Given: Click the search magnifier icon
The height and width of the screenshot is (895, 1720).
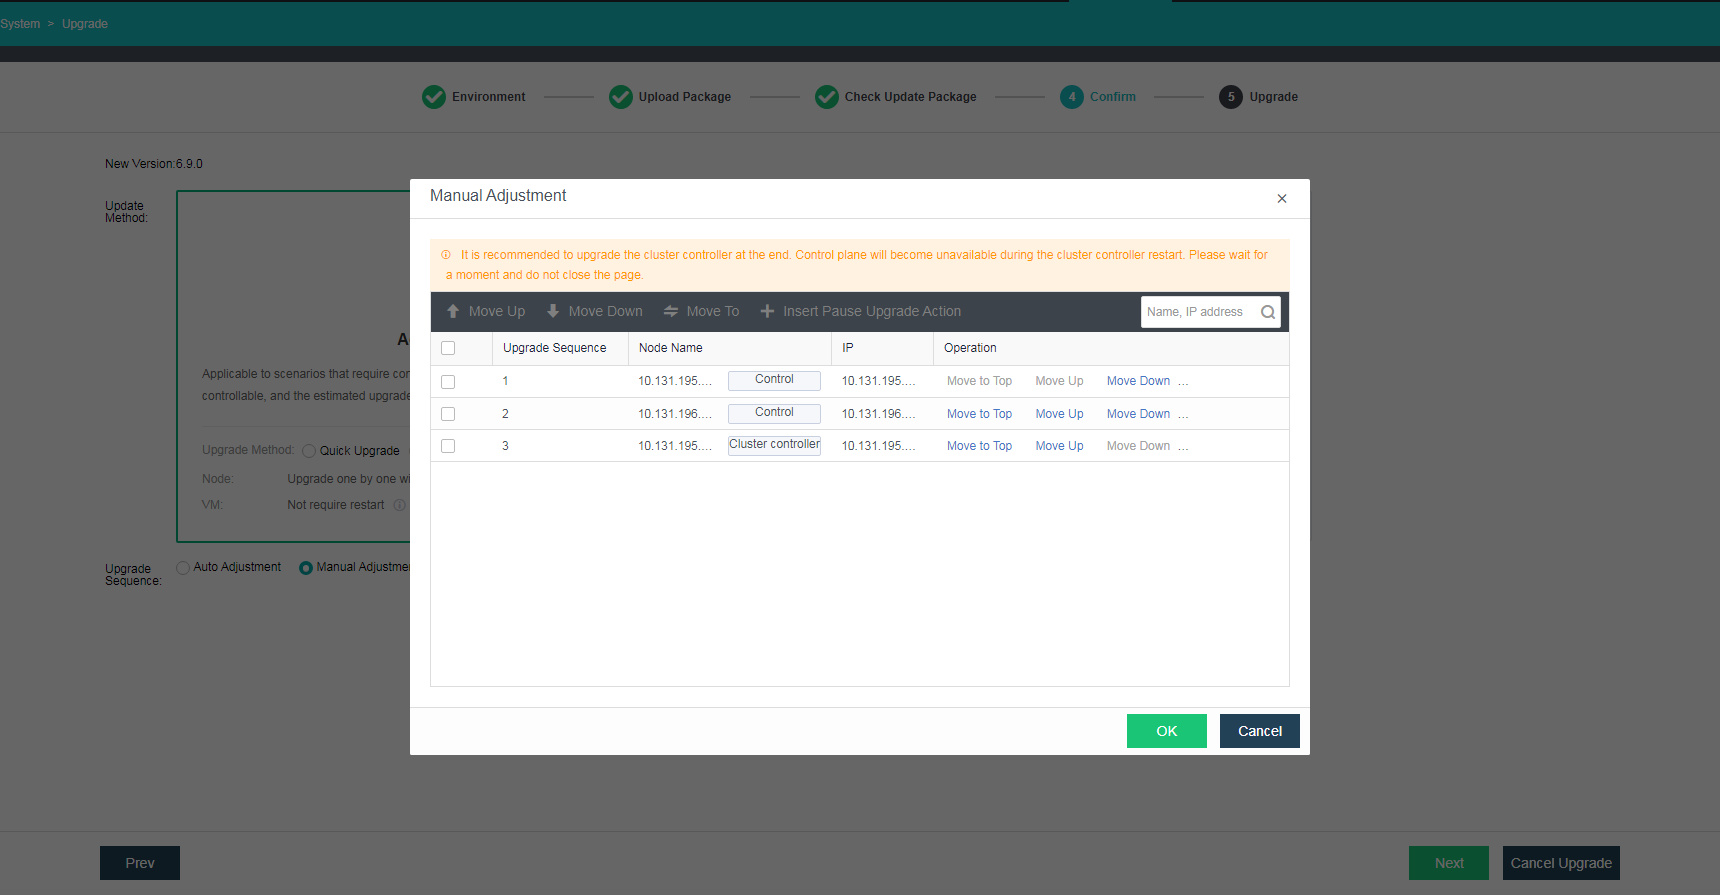Looking at the screenshot, I should 1268,312.
